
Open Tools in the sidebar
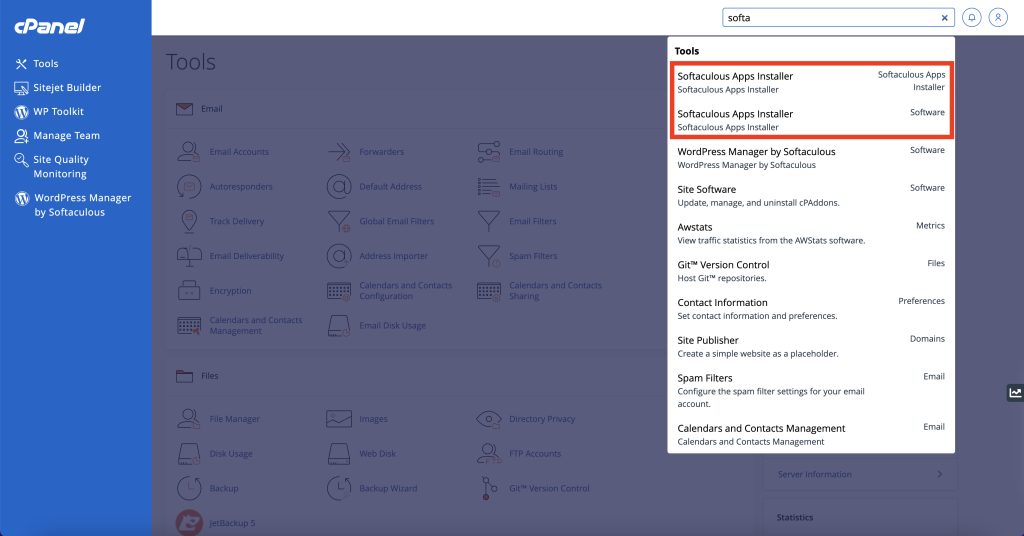coord(37,63)
